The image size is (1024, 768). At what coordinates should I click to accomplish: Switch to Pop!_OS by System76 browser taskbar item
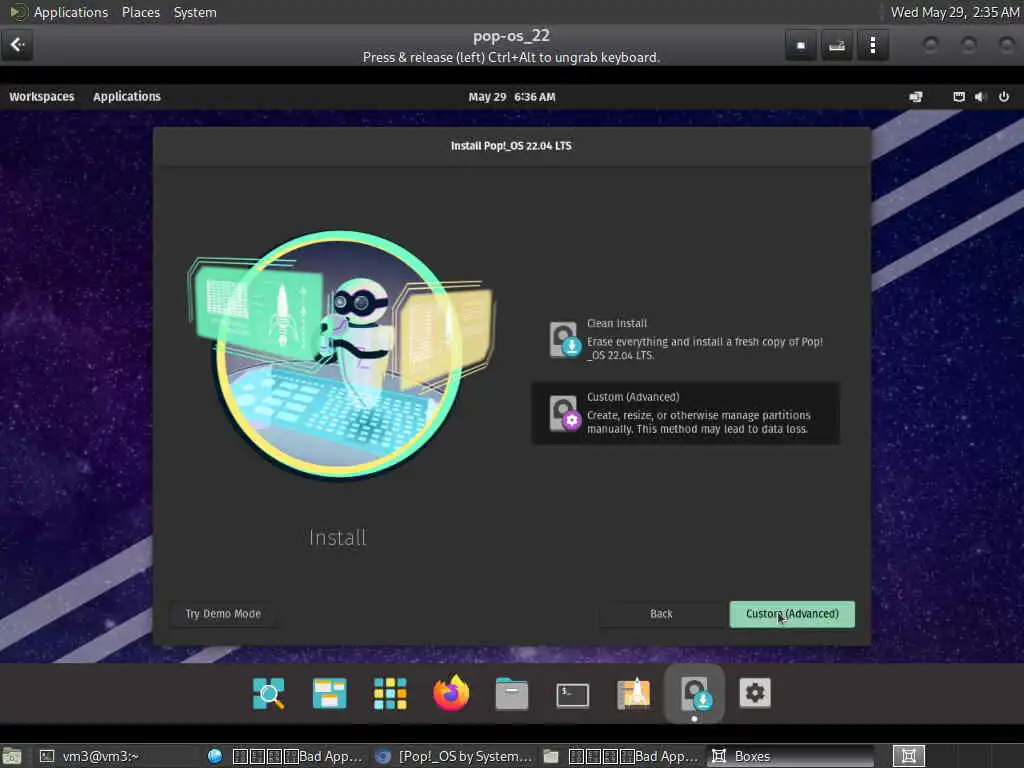click(x=455, y=756)
